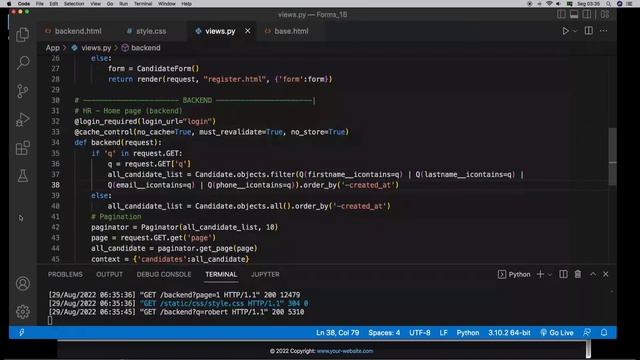Click editor vertical scrollbar thumb

pyautogui.click(x=612, y=156)
